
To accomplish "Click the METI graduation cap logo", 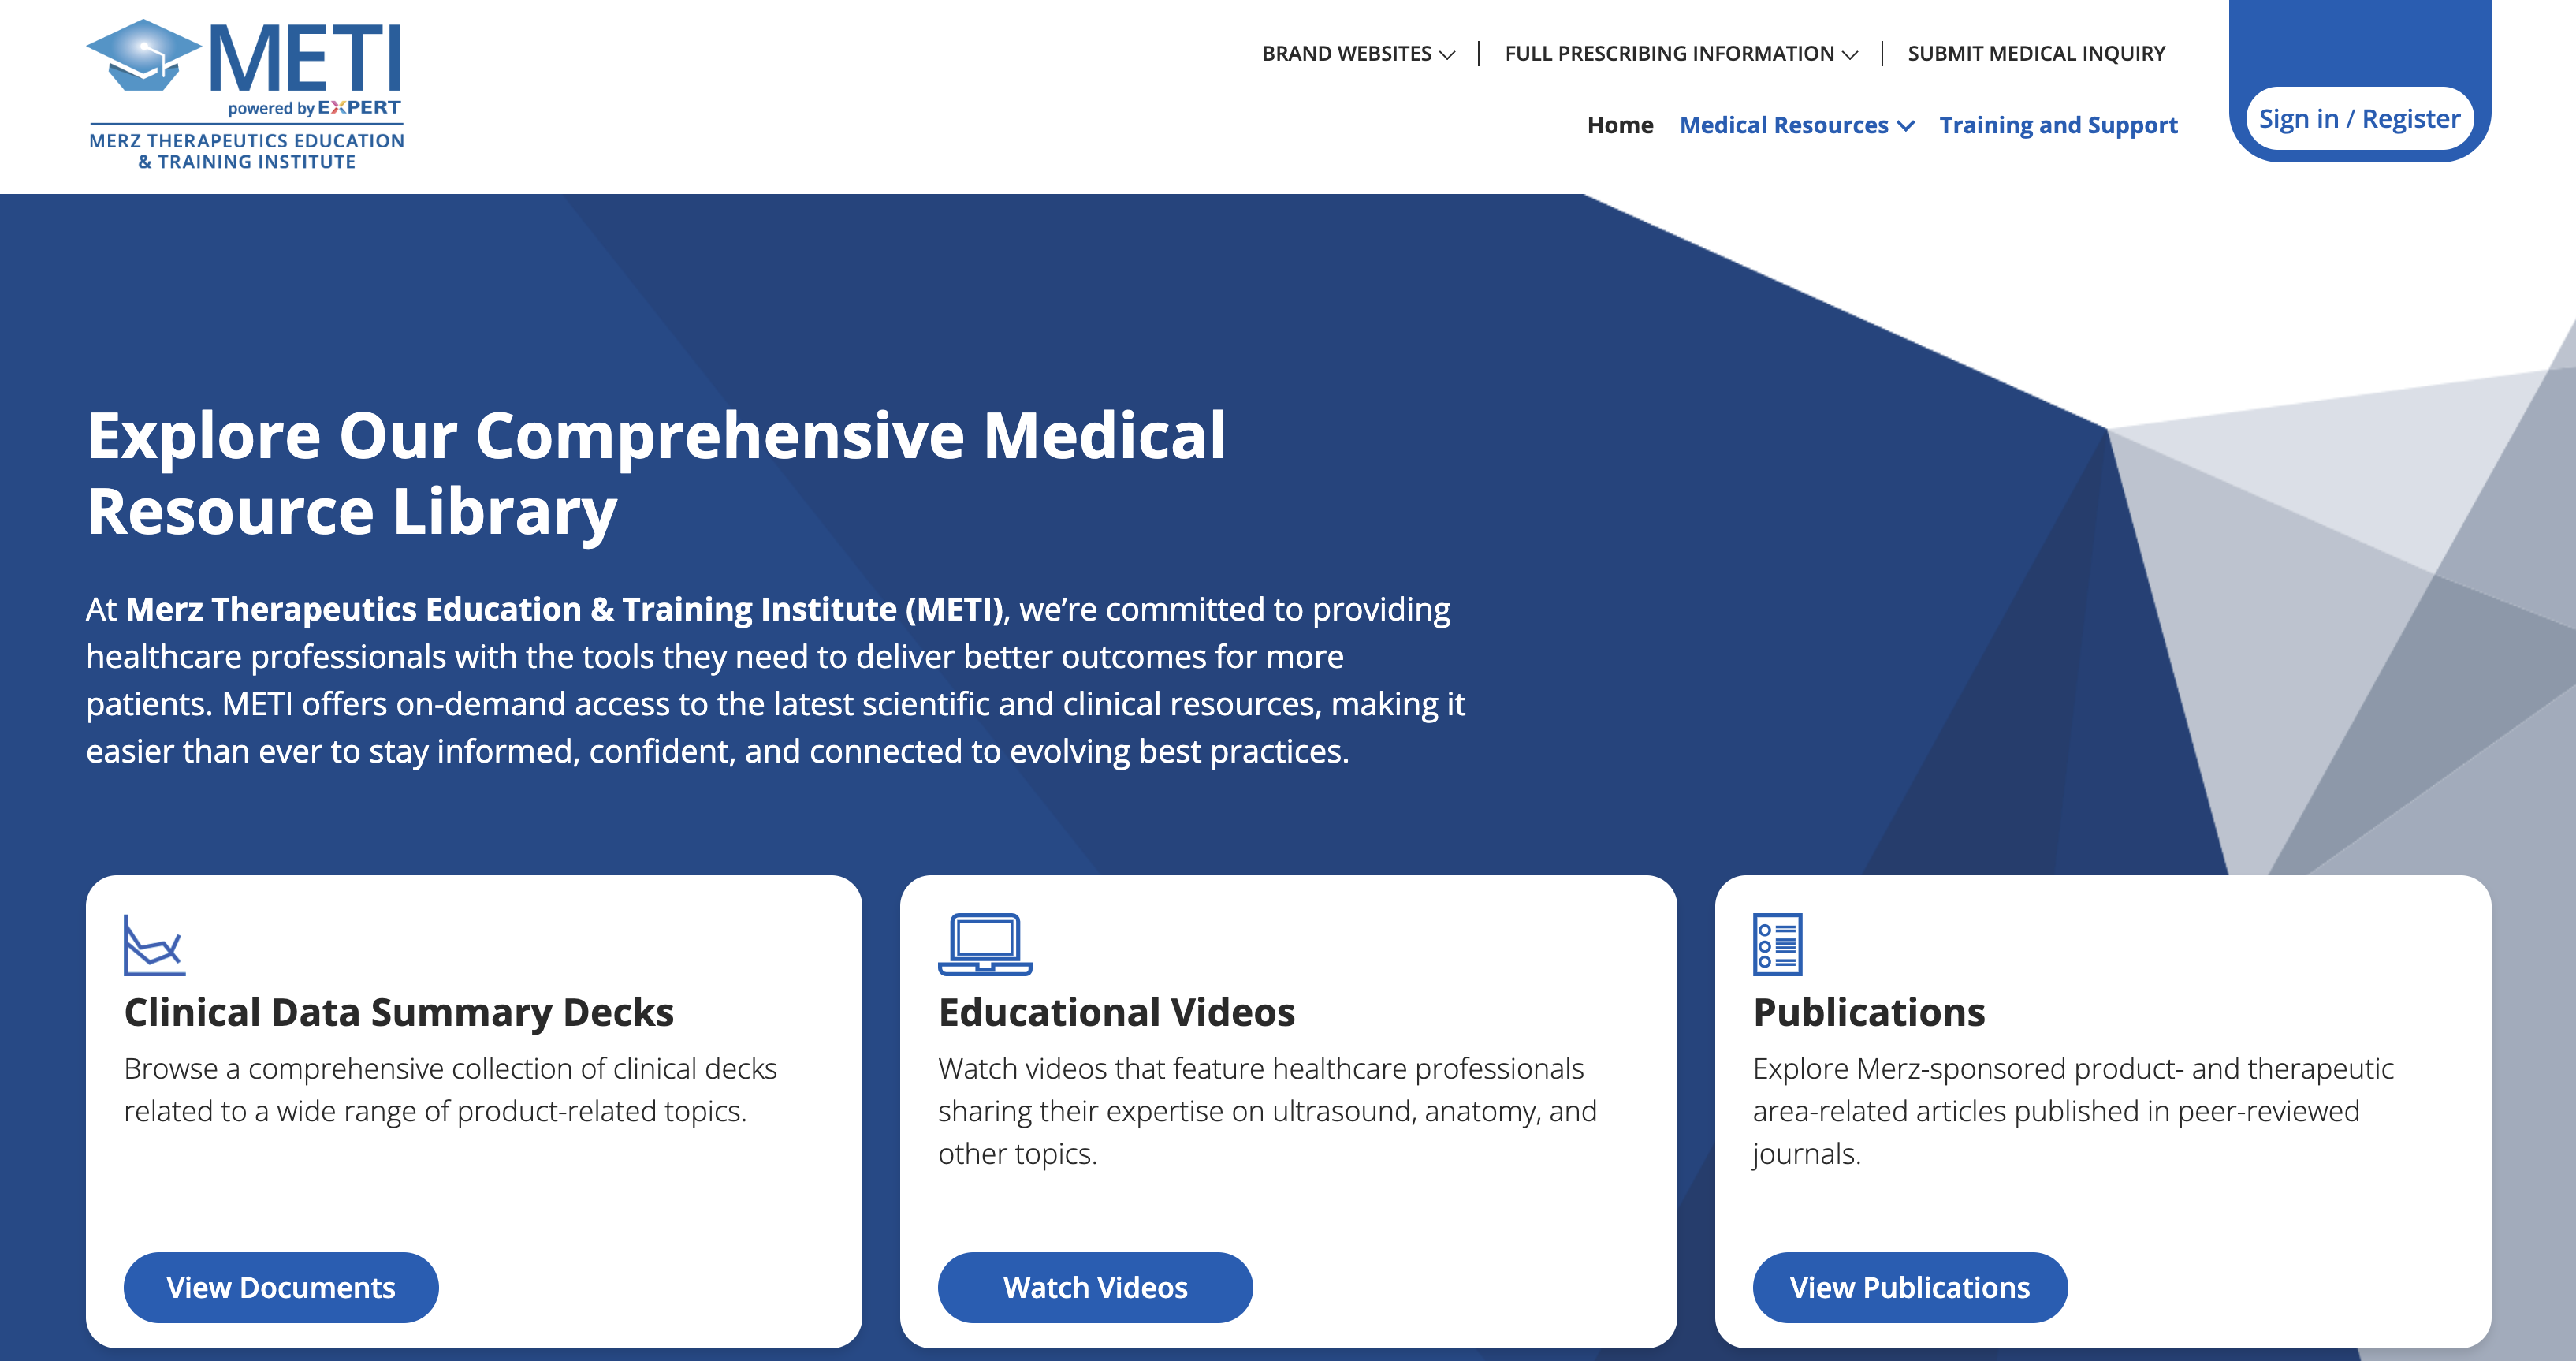I will pyautogui.click(x=144, y=55).
